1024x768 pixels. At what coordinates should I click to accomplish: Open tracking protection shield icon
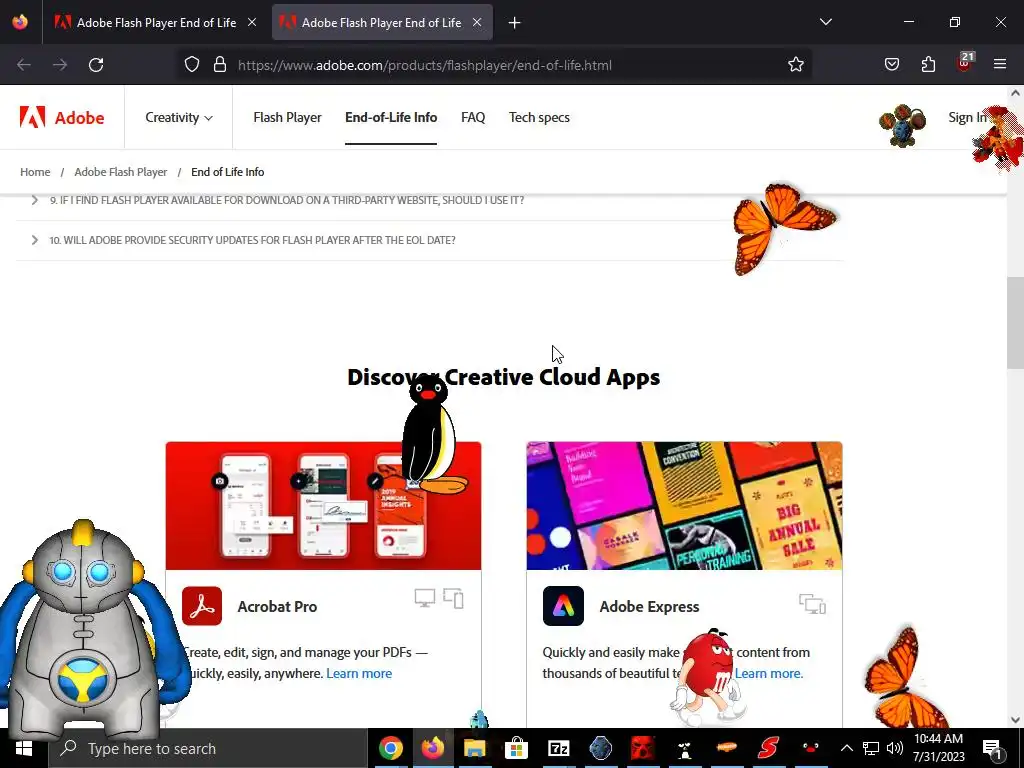(191, 65)
